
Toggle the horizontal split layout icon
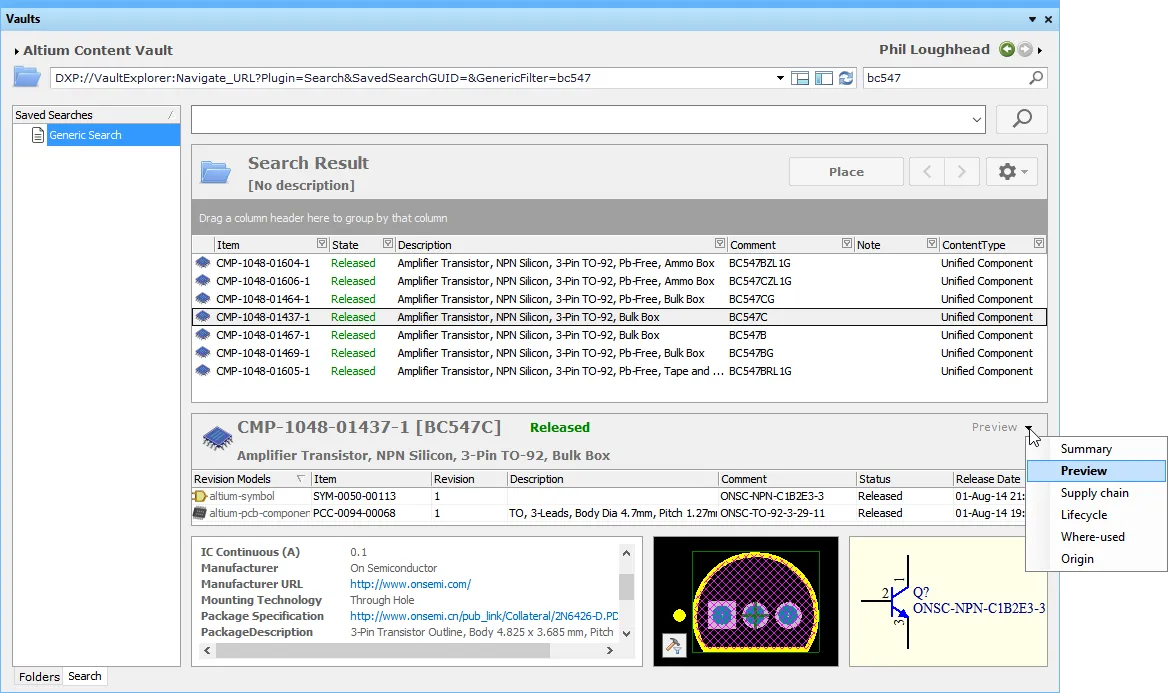pos(800,78)
